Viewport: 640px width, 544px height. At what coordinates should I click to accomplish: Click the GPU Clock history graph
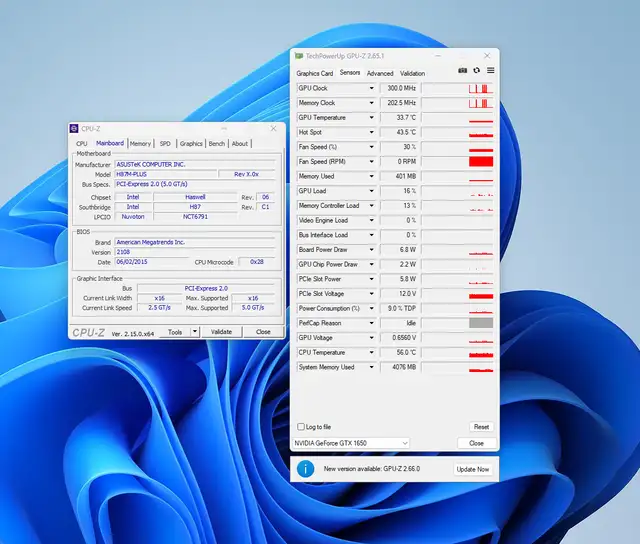tap(458, 88)
